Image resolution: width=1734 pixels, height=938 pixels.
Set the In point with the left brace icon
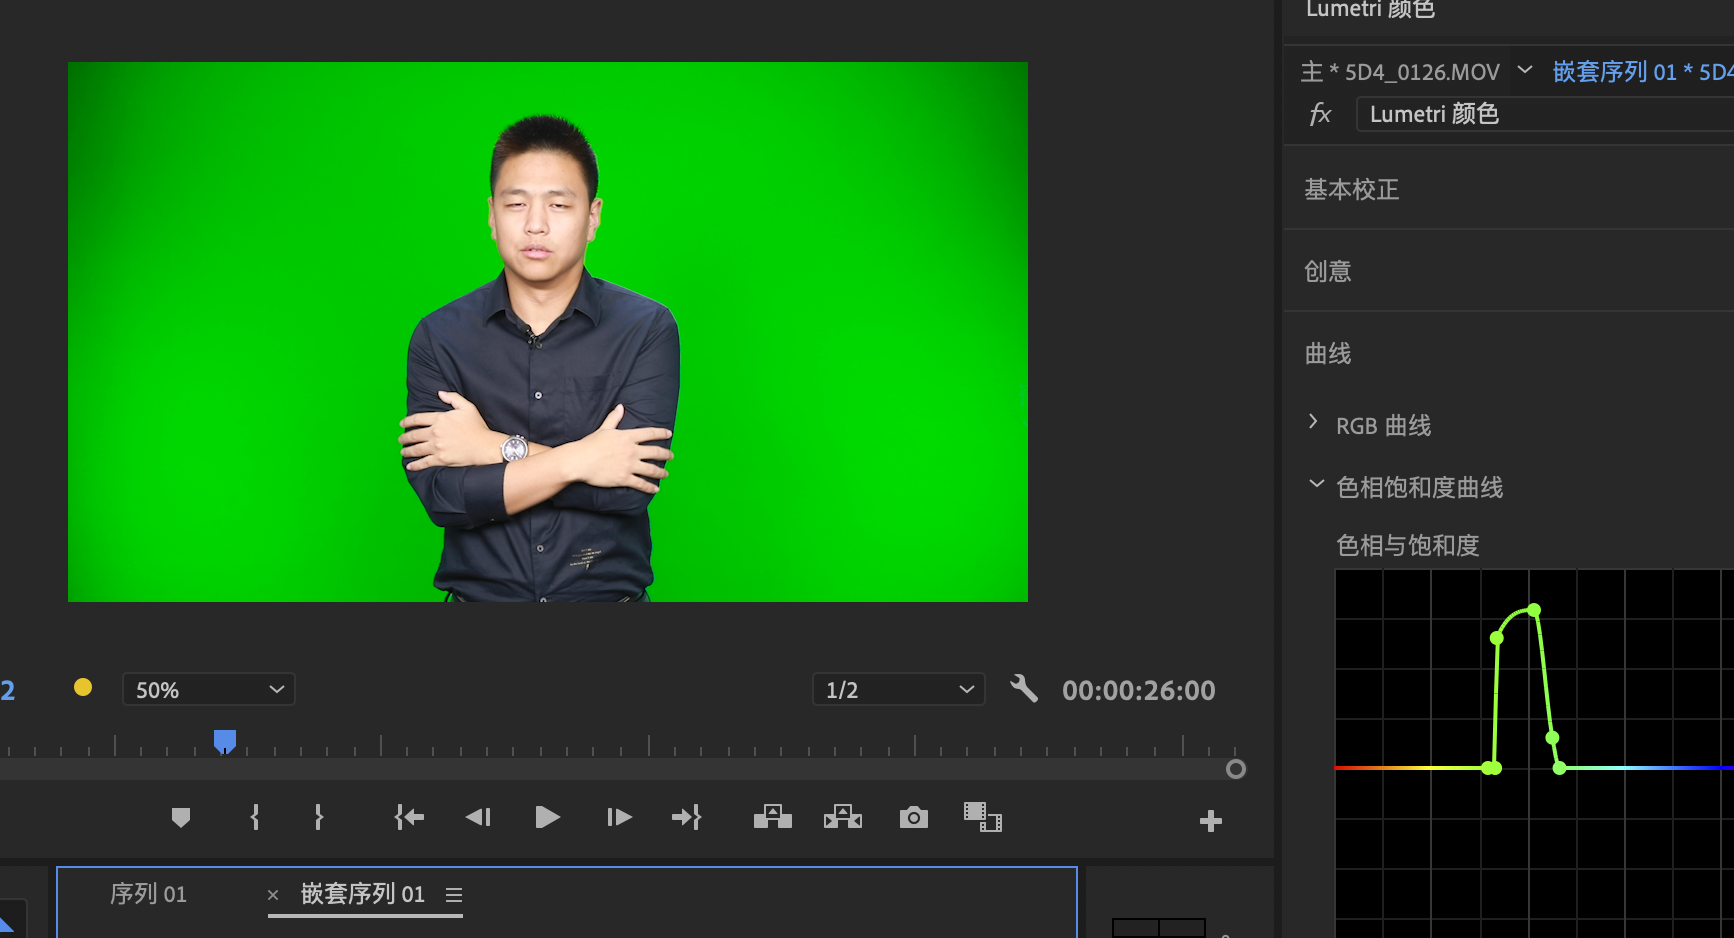[x=255, y=818]
